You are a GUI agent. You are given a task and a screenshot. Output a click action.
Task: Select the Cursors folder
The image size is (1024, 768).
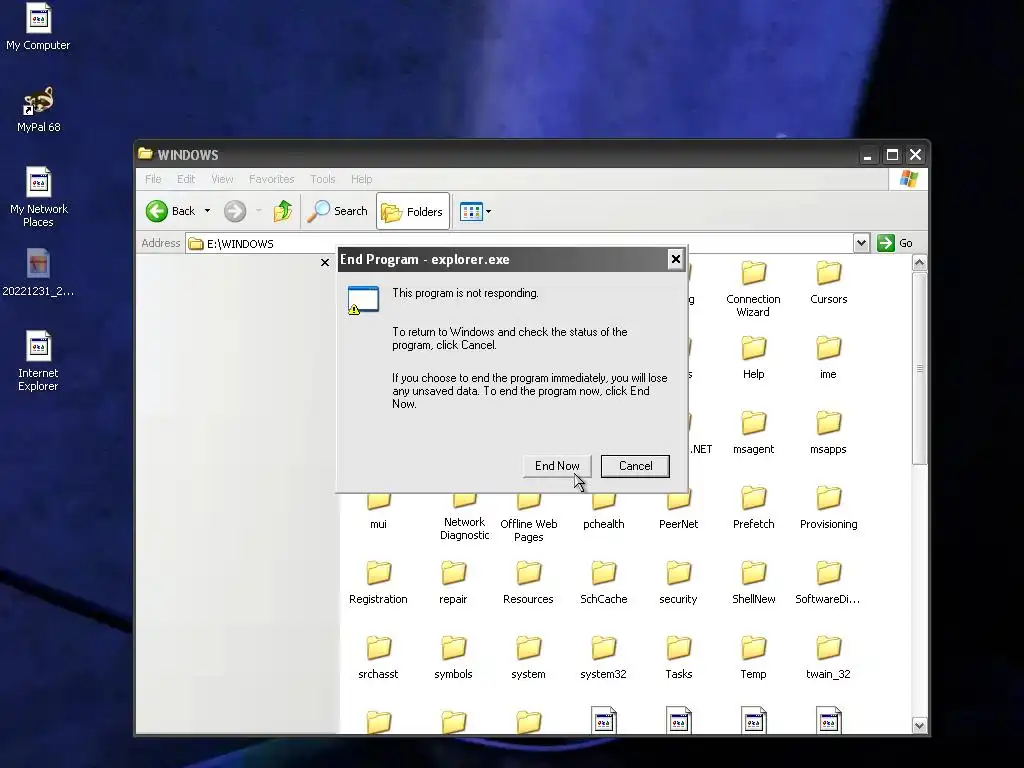(828, 283)
